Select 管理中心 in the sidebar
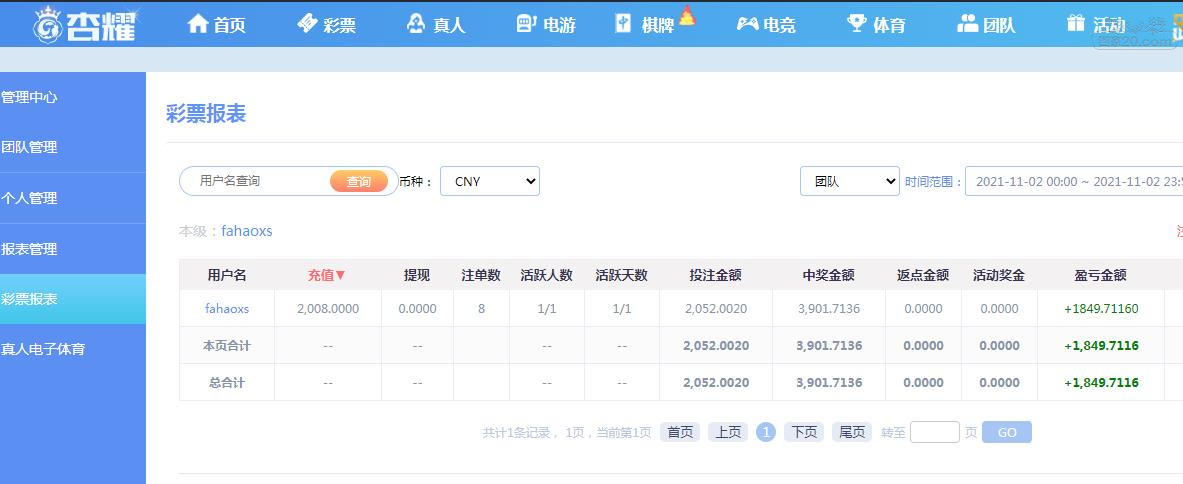The height and width of the screenshot is (484, 1183). click(72, 97)
